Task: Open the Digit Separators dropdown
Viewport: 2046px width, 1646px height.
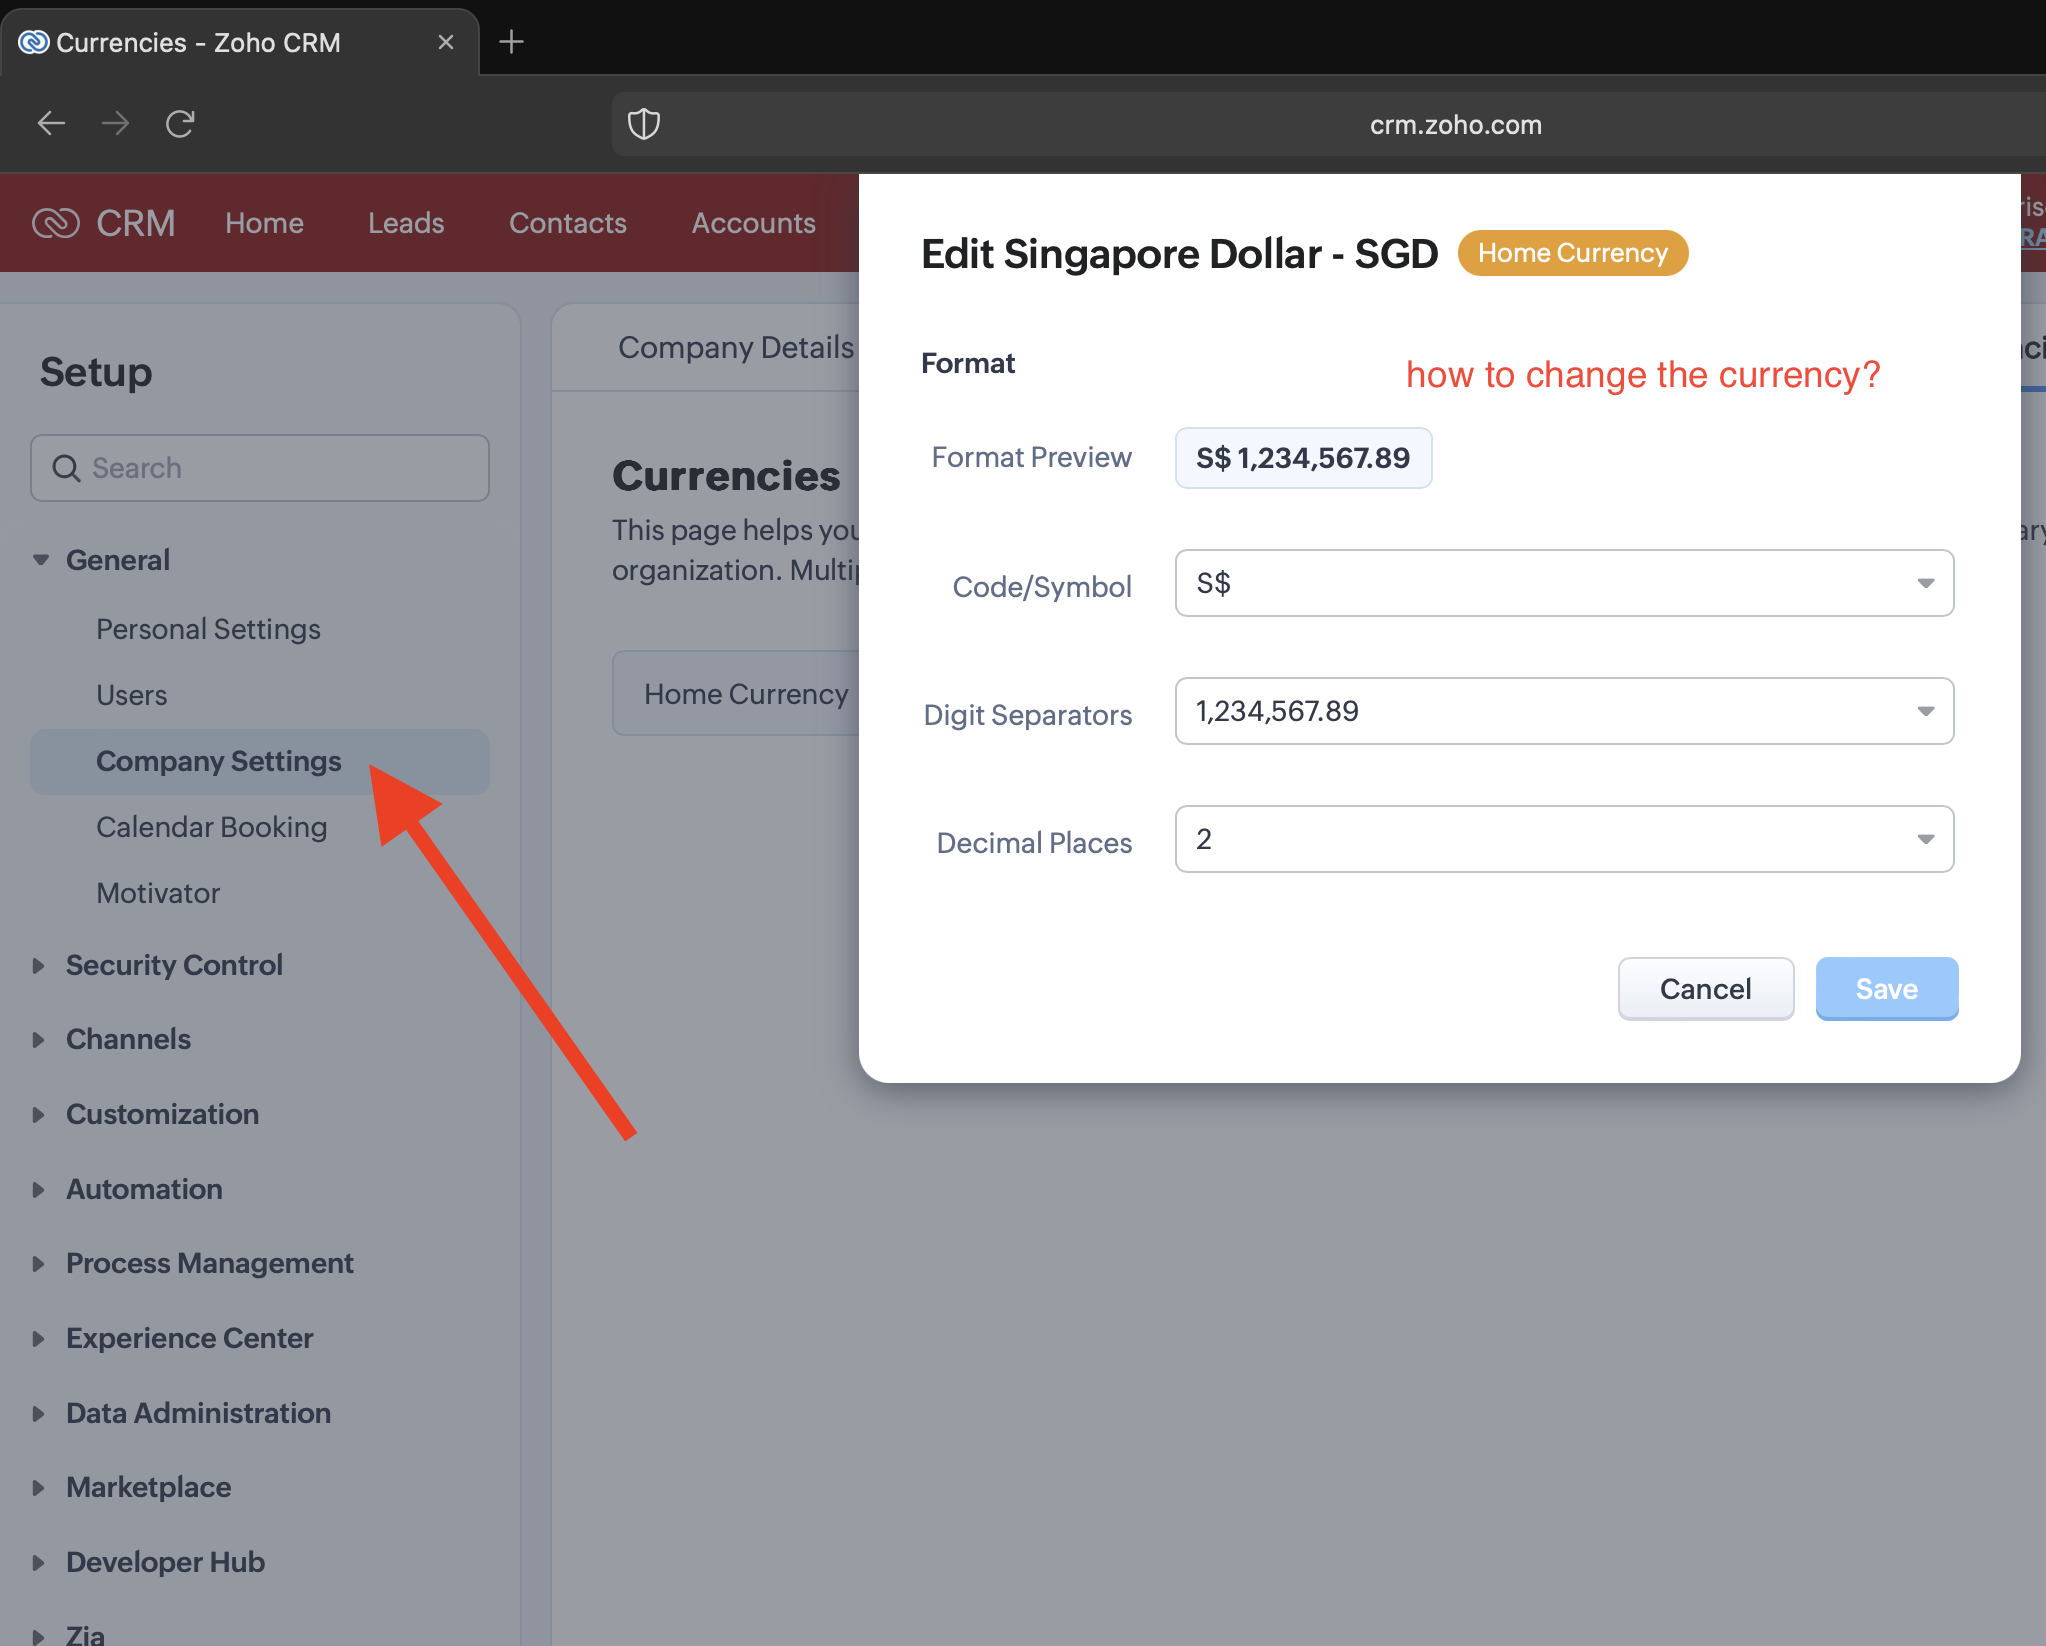Action: (x=1563, y=711)
